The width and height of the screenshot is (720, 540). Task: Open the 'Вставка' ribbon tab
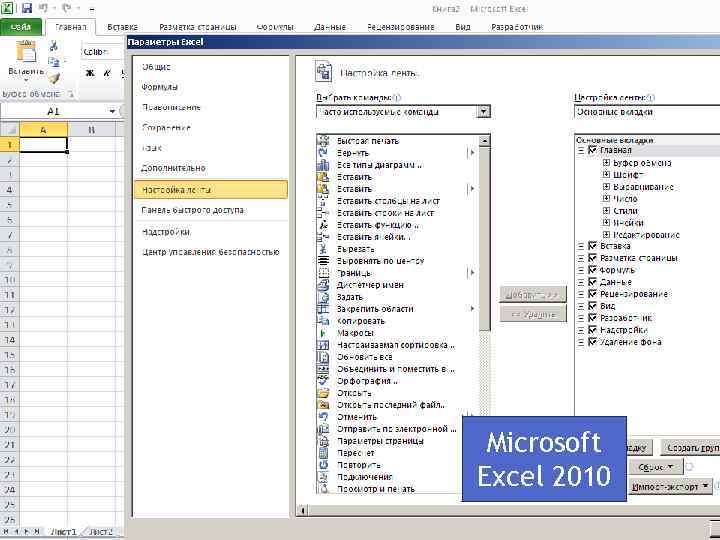point(122,27)
